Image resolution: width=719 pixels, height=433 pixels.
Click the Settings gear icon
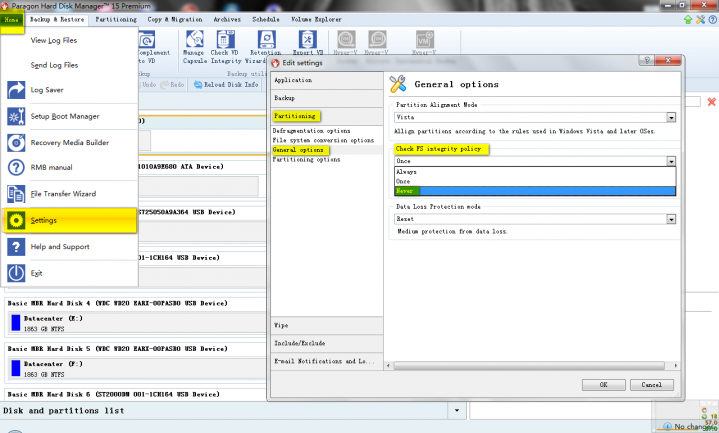(x=16, y=221)
